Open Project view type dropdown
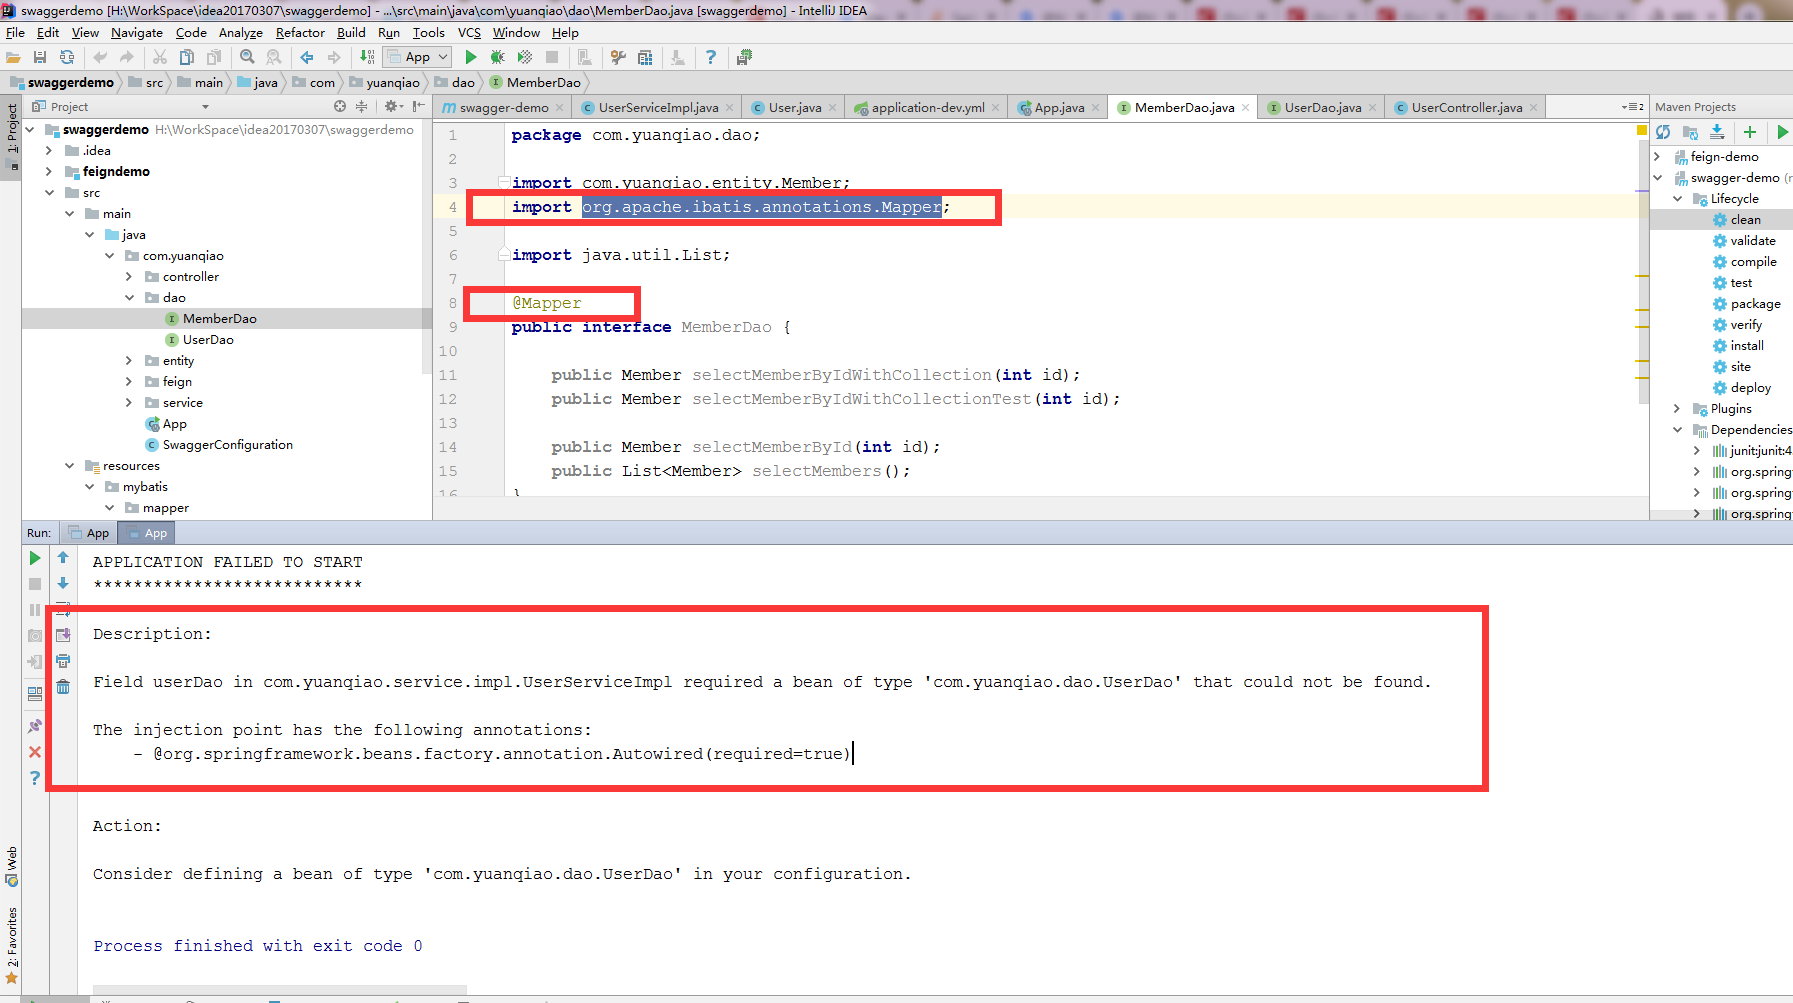Image resolution: width=1793 pixels, height=1003 pixels. pyautogui.click(x=205, y=107)
